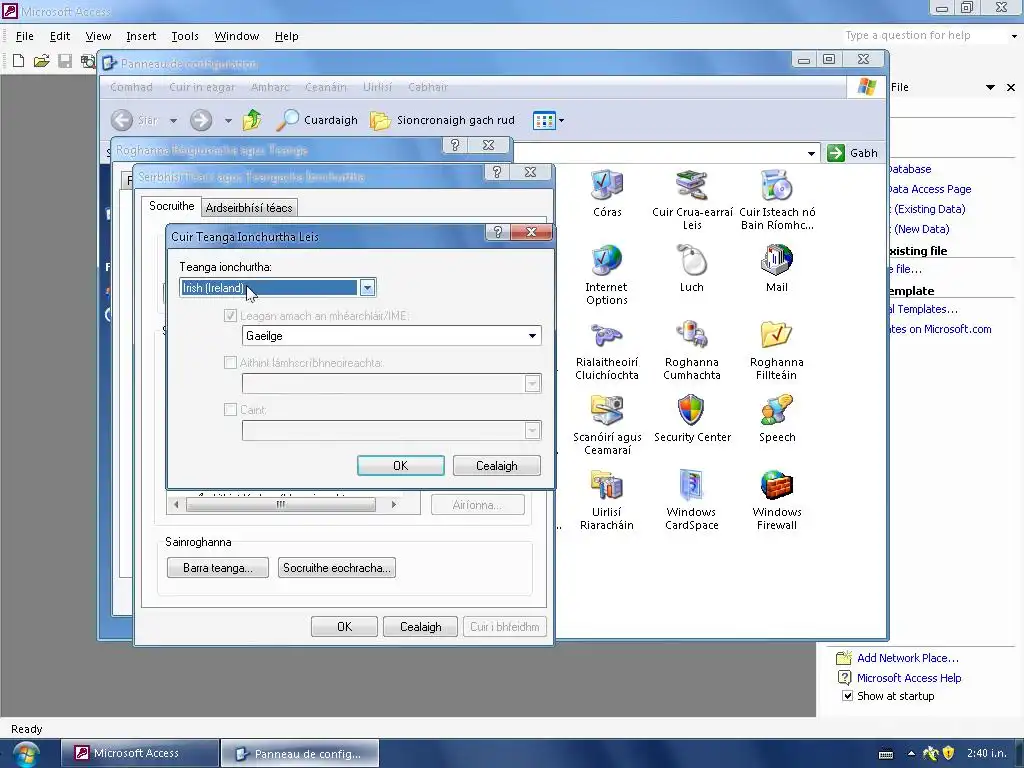Open Windows CardSpace icon

coord(692,500)
